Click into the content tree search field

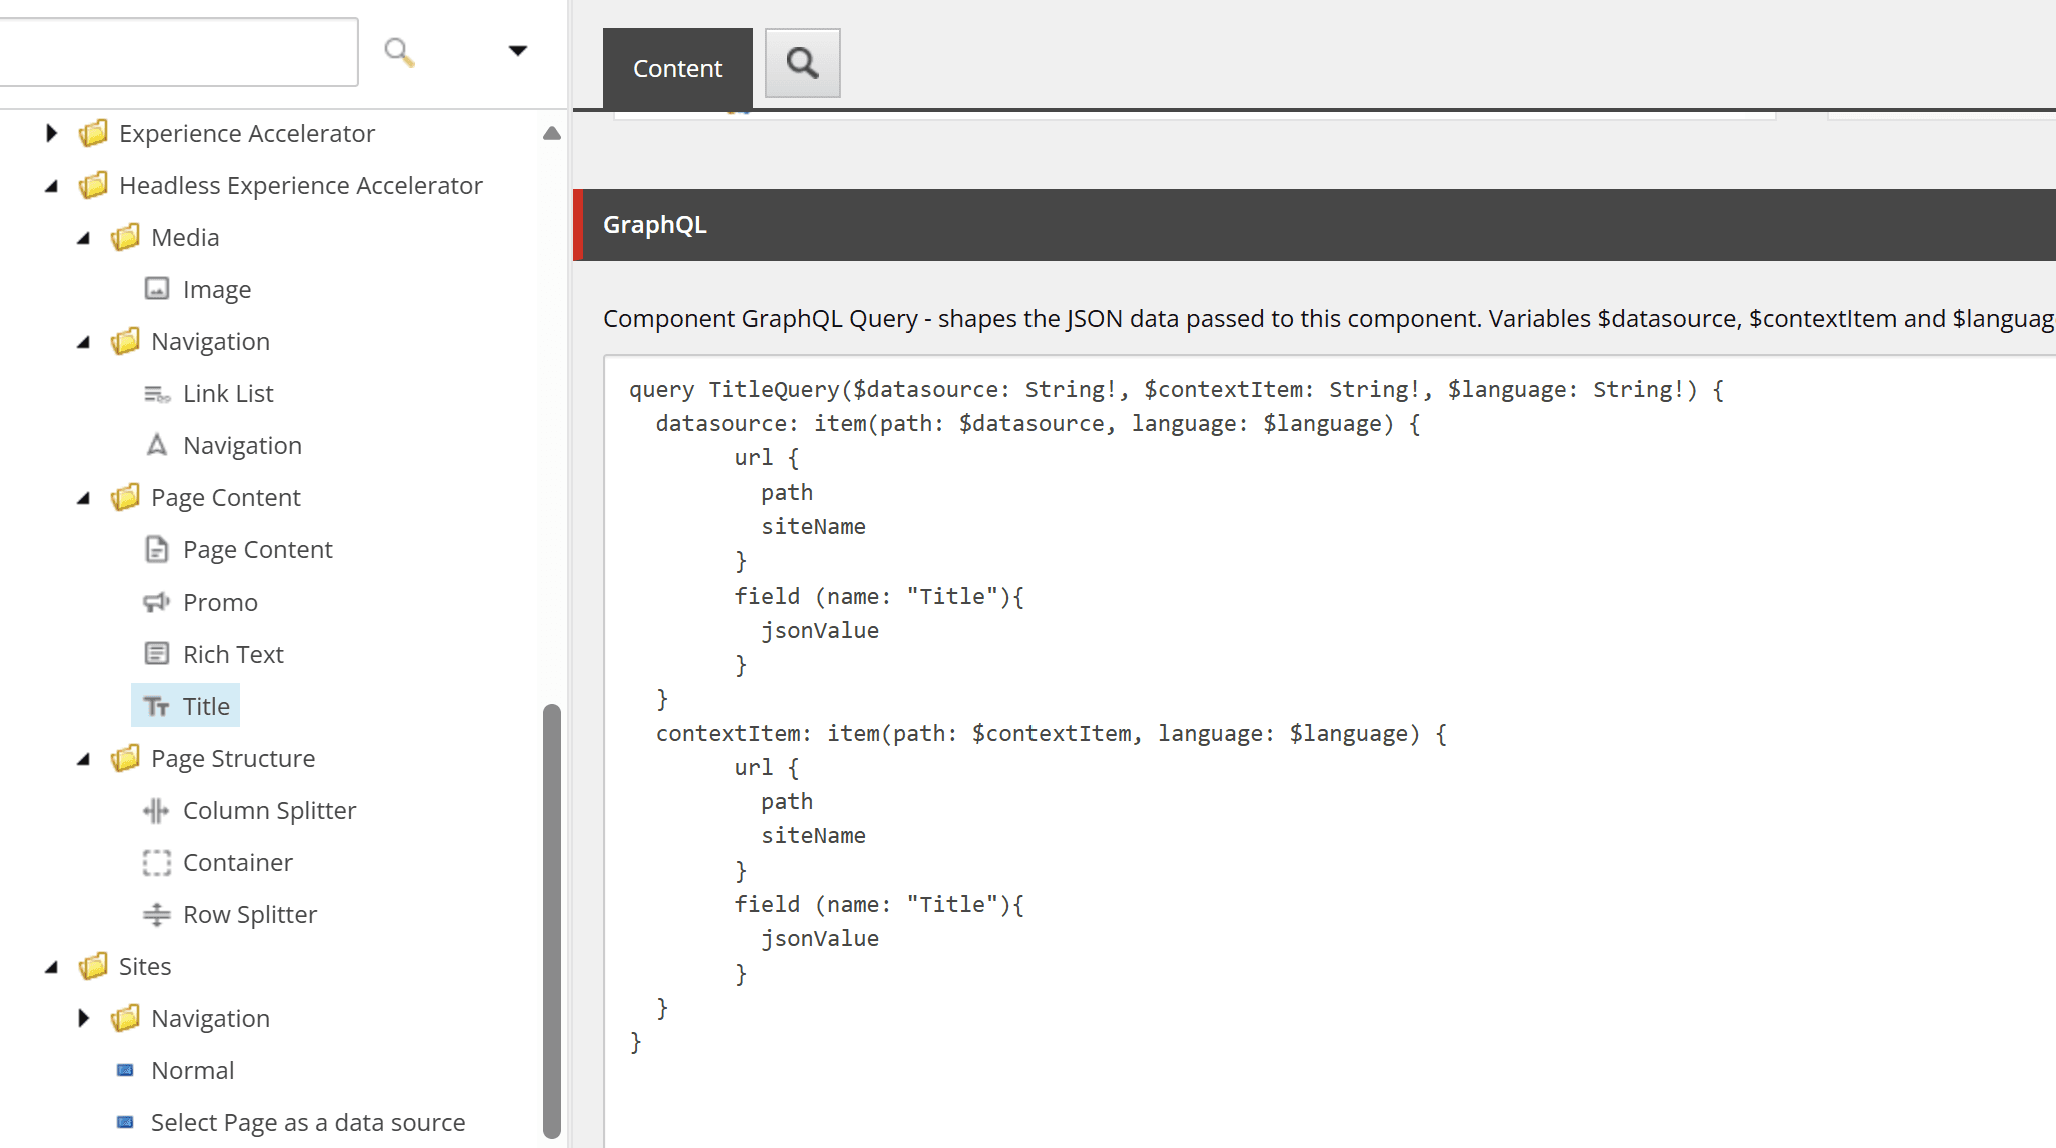(178, 51)
